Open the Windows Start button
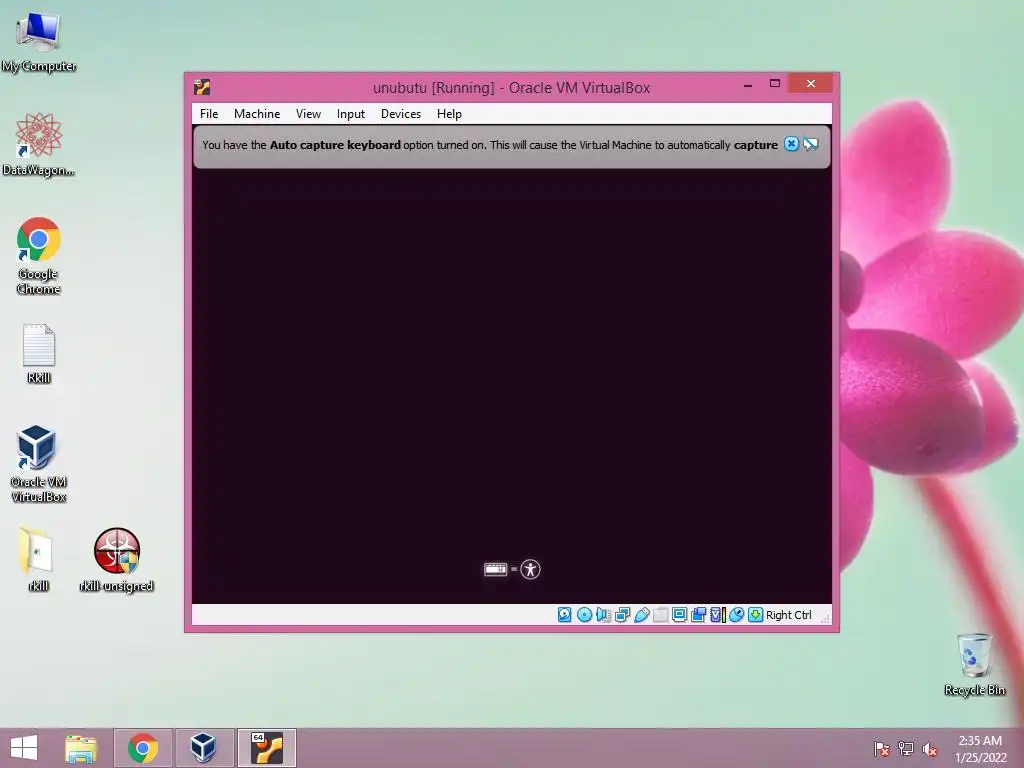1024x768 pixels. tap(24, 748)
